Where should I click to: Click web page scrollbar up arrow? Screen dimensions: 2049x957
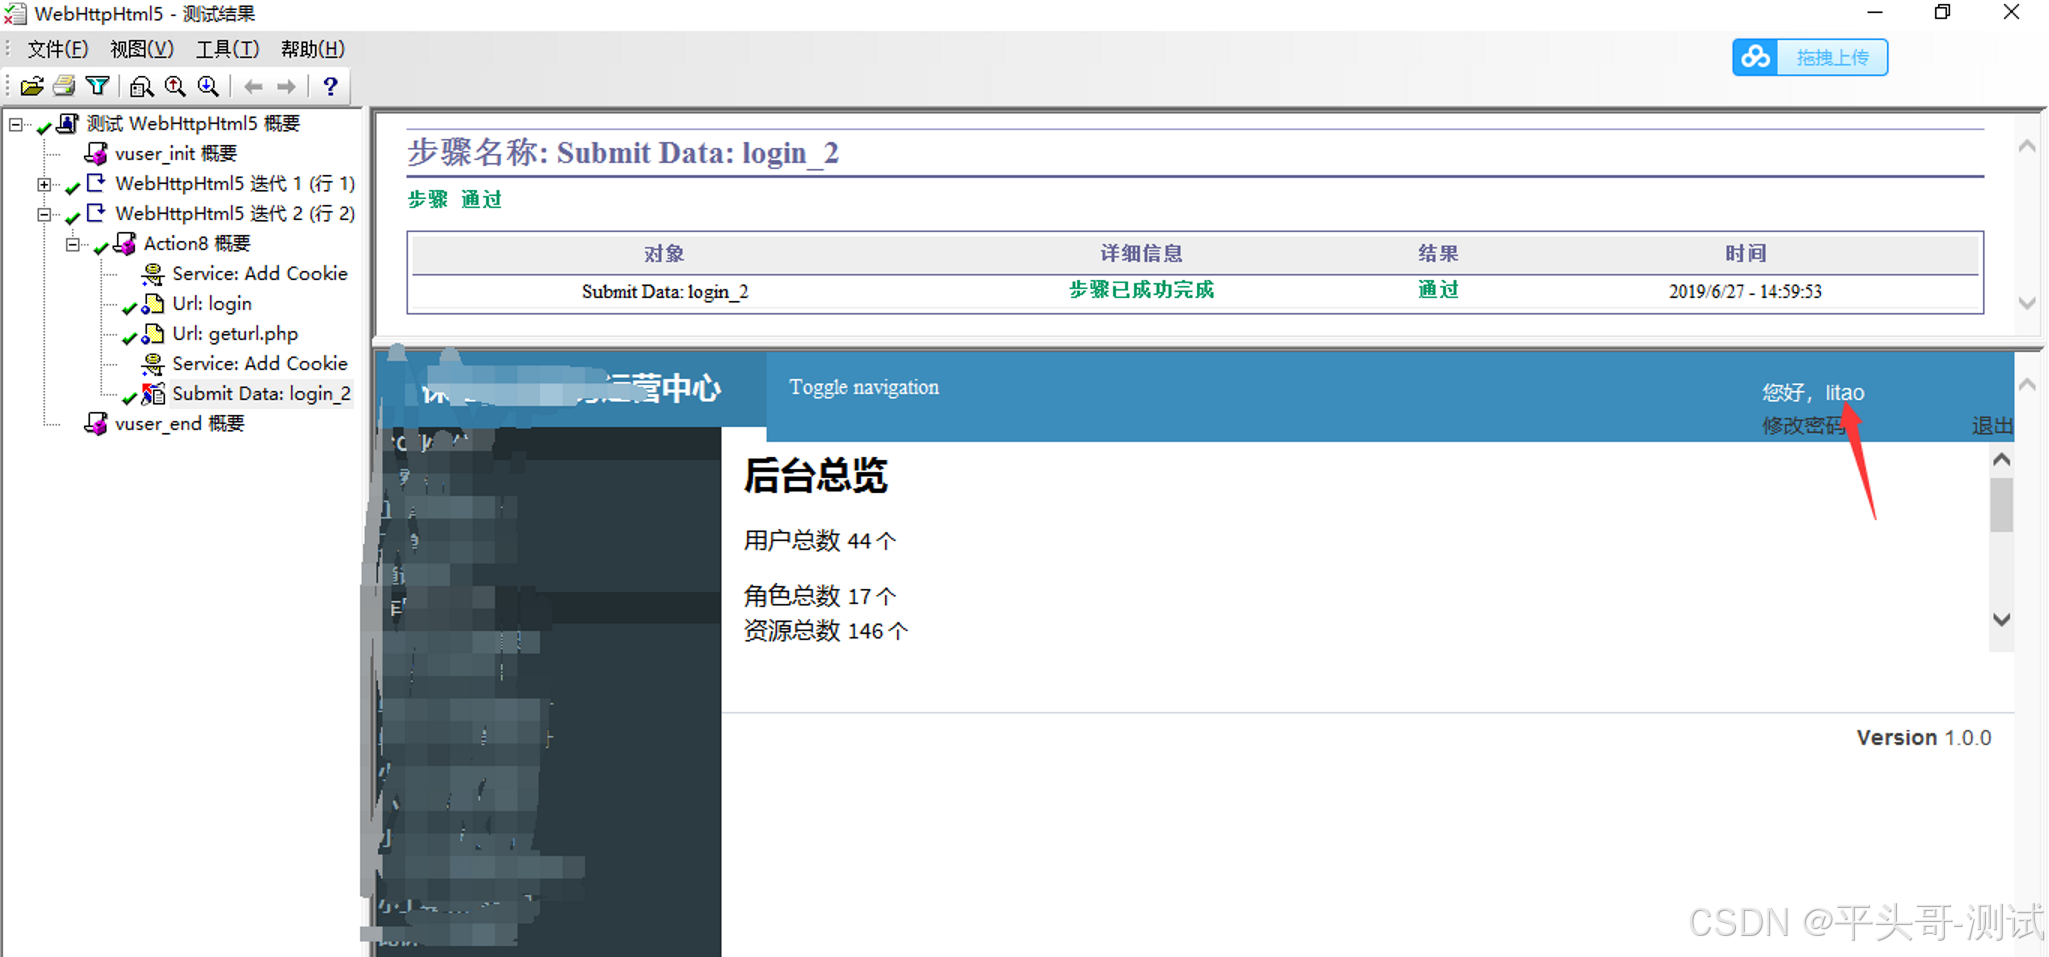click(2001, 460)
